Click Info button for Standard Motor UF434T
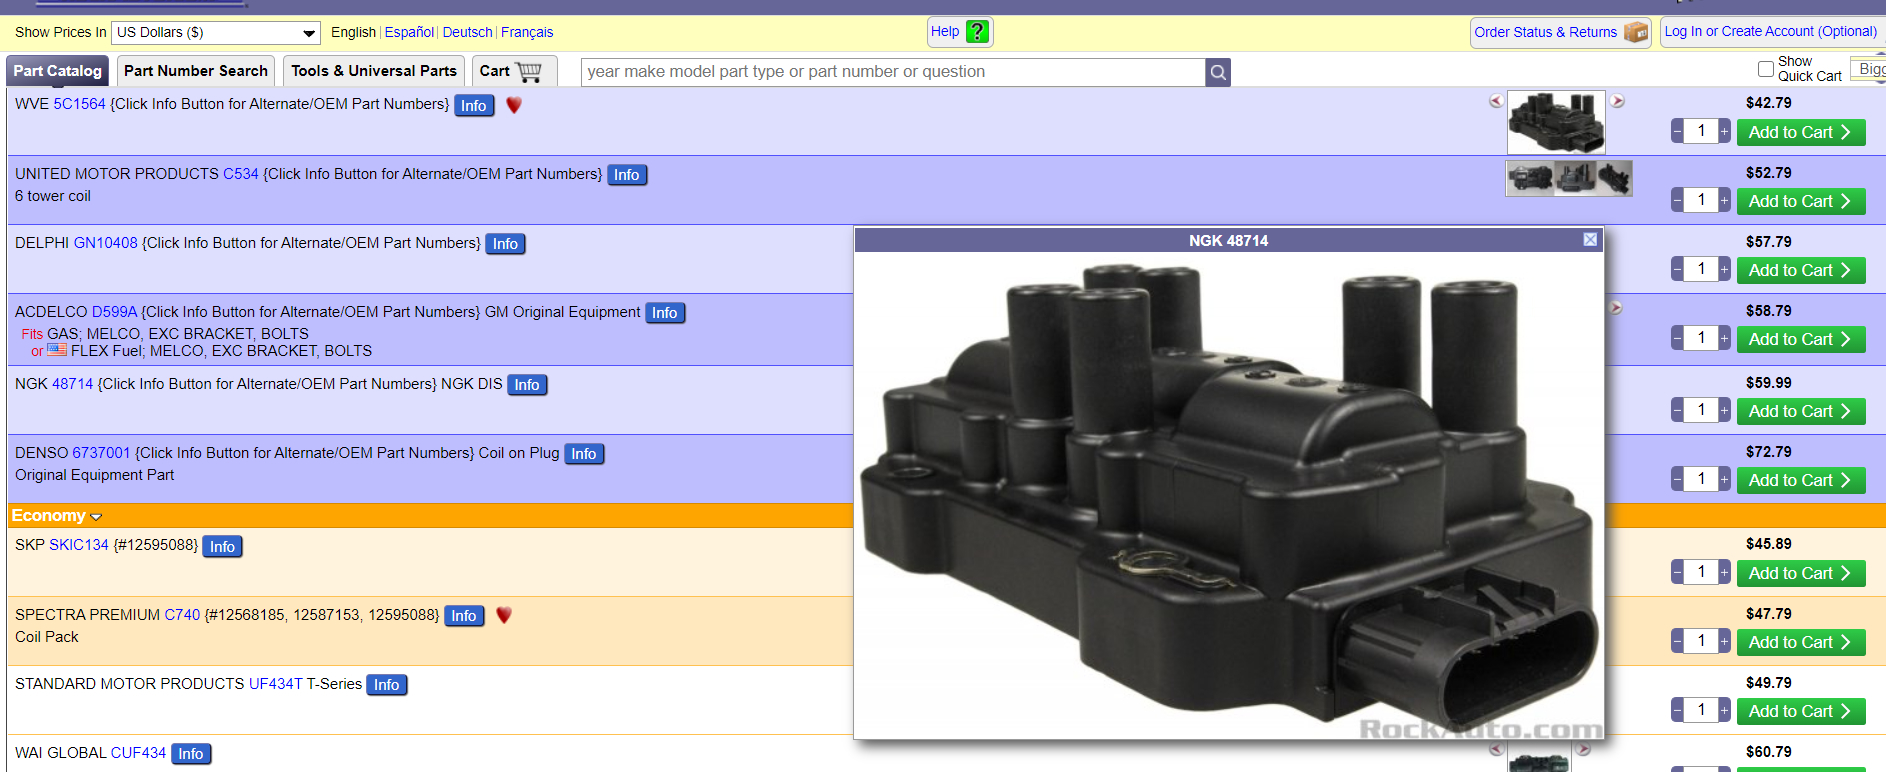Viewport: 1886px width, 772px height. [x=387, y=685]
